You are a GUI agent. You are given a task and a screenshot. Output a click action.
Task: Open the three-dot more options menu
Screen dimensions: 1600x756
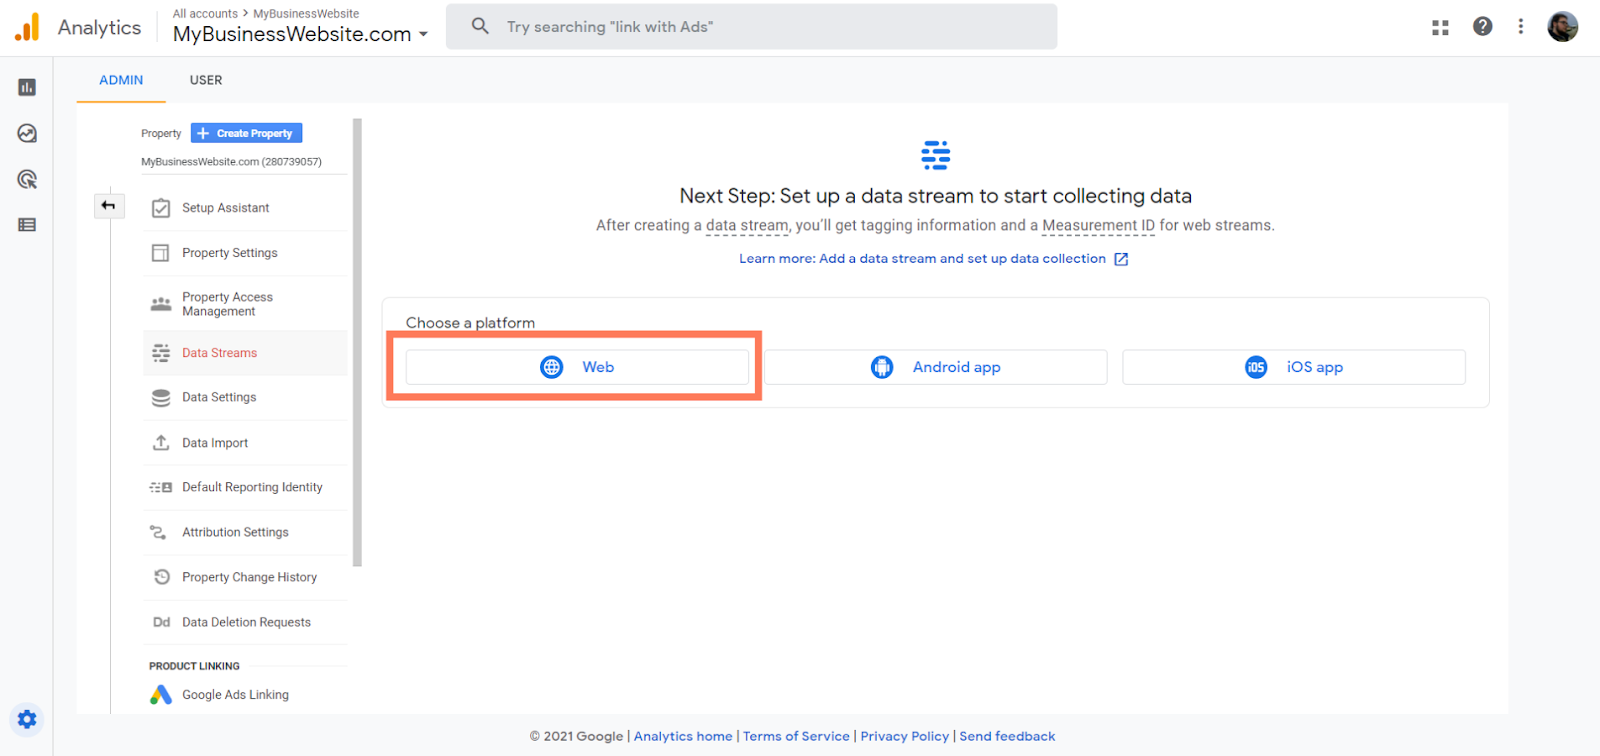click(1520, 27)
